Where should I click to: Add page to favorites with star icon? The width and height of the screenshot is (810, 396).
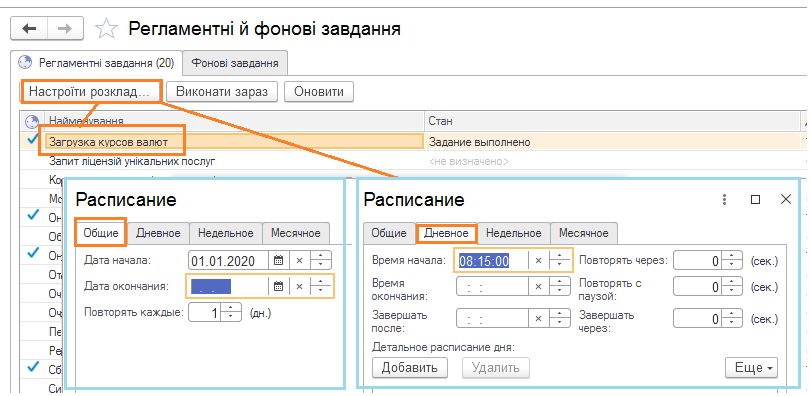tap(106, 28)
